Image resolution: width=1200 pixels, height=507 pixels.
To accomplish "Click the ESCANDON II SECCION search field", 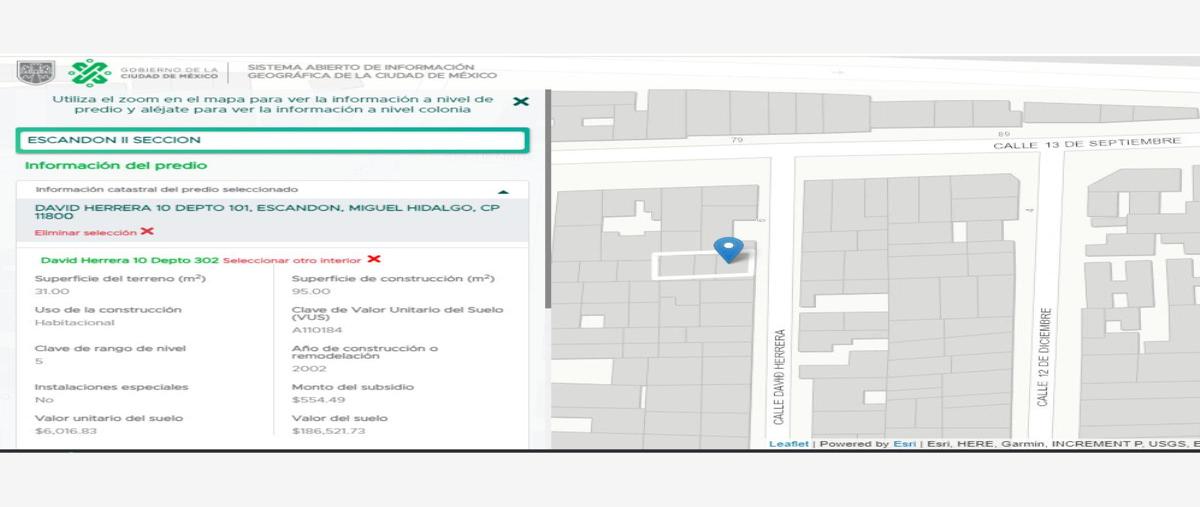I will [x=272, y=141].
